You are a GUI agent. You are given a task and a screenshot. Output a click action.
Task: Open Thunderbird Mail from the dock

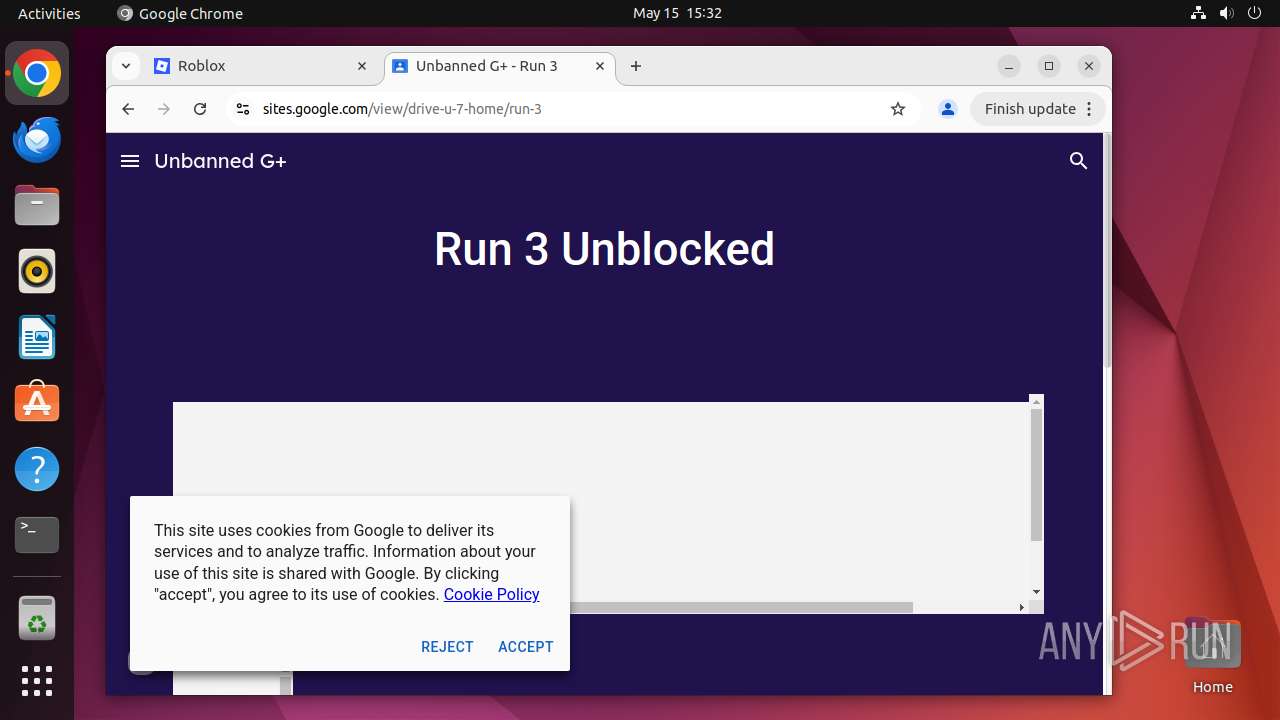point(37,139)
